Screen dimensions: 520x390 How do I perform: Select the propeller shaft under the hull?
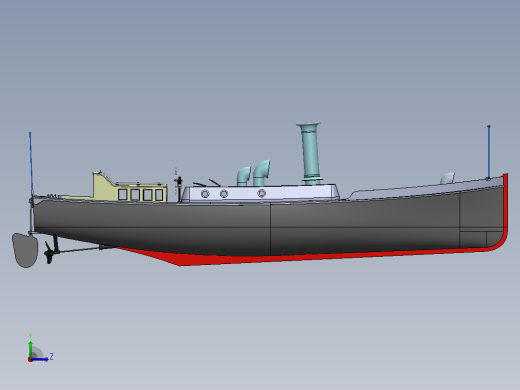coord(80,249)
